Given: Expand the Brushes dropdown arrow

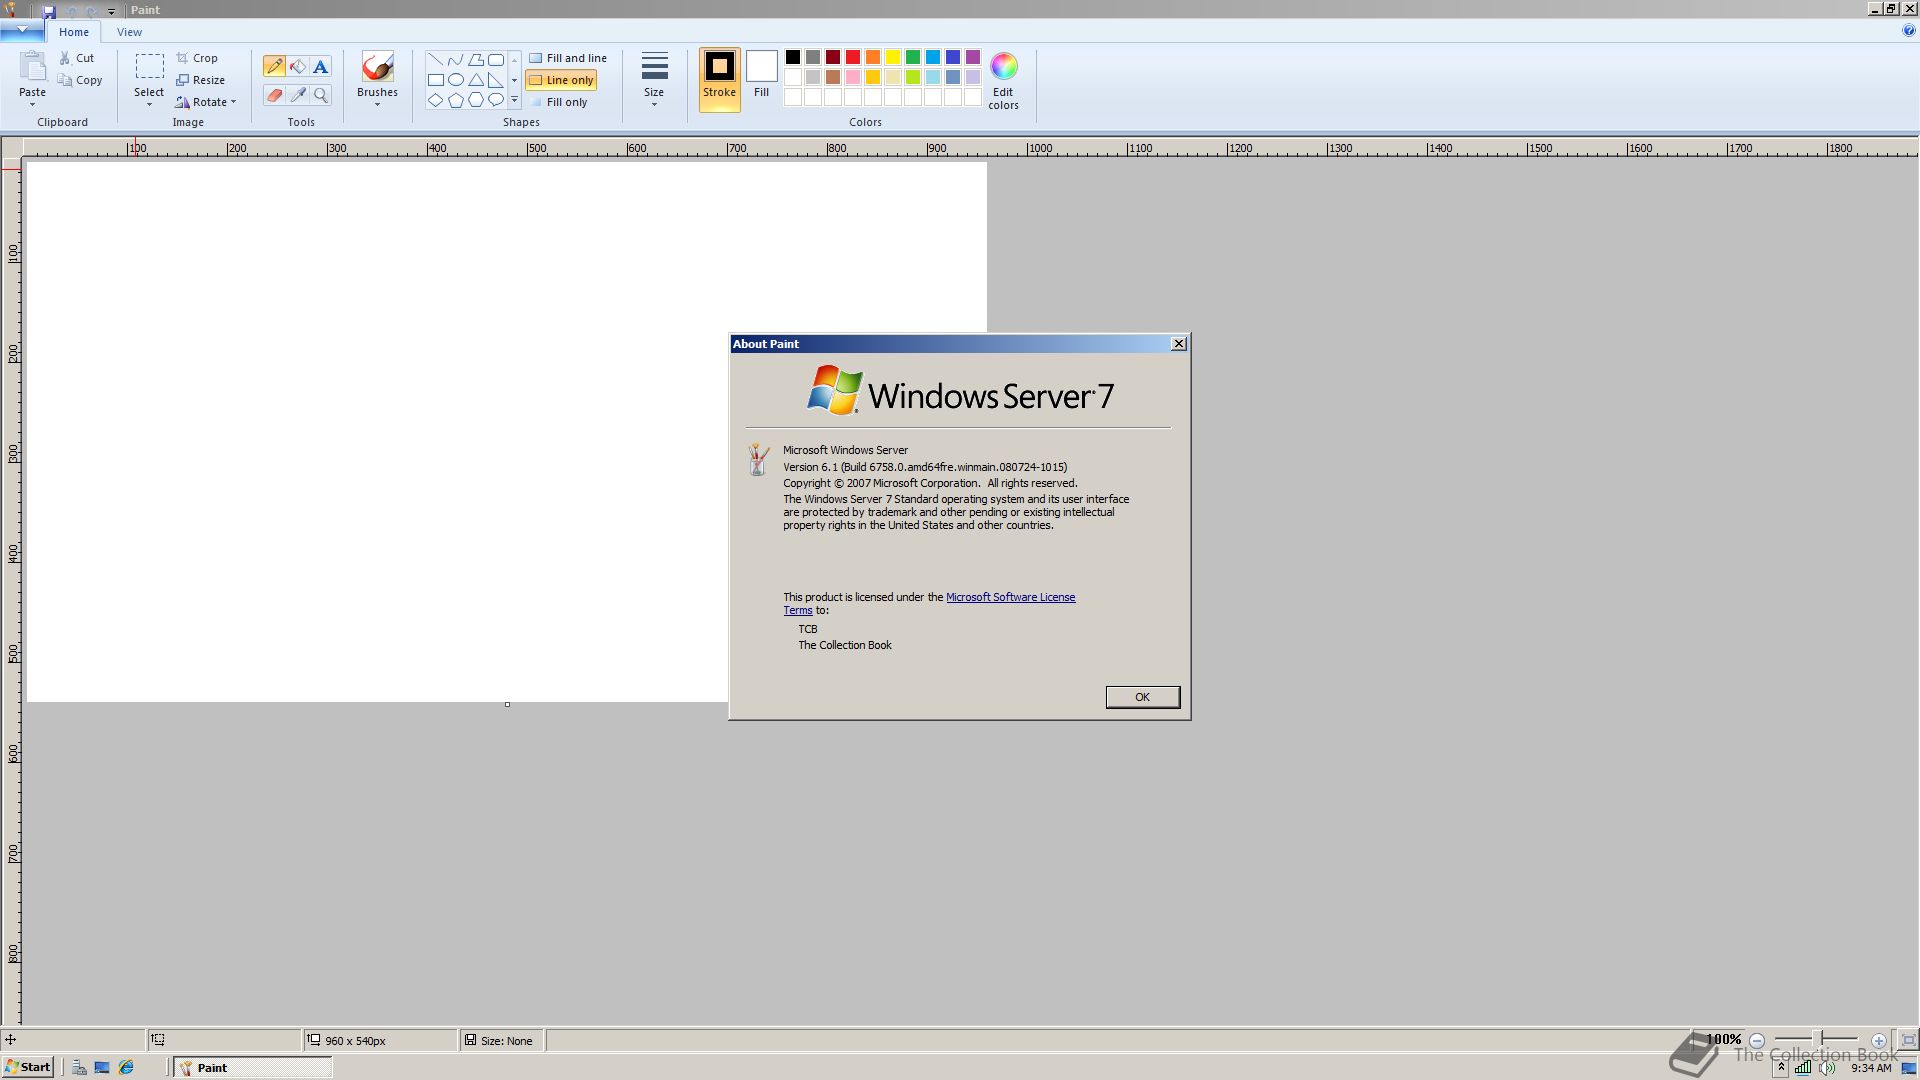Looking at the screenshot, I should click(x=377, y=105).
